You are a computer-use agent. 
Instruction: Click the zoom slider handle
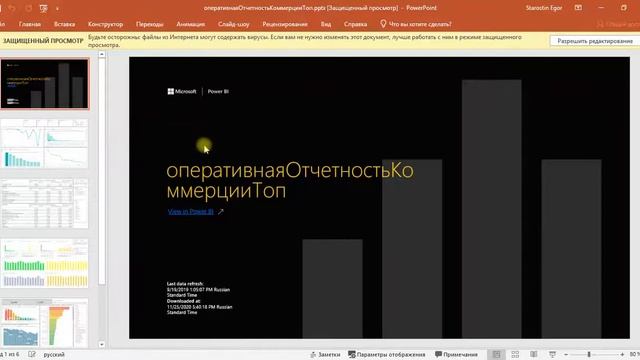(589, 354)
